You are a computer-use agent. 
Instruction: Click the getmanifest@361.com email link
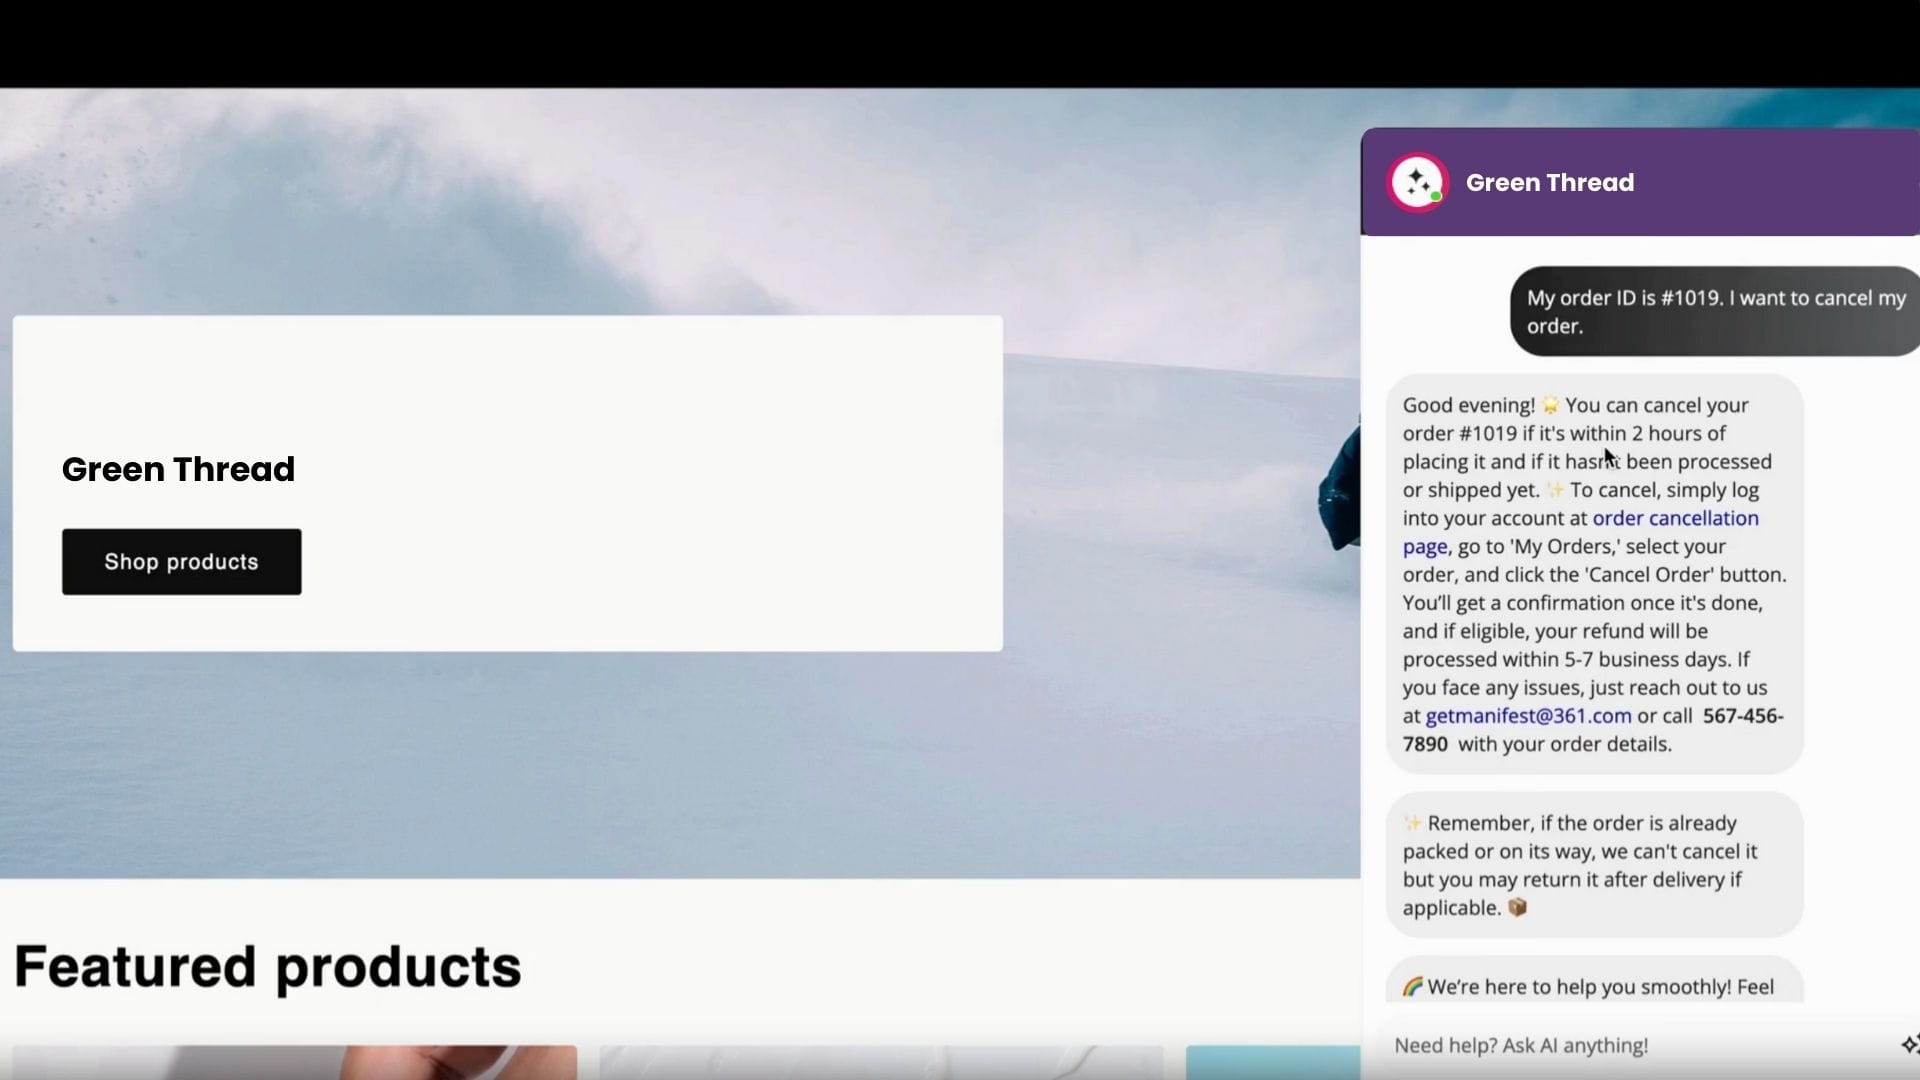pyautogui.click(x=1528, y=715)
